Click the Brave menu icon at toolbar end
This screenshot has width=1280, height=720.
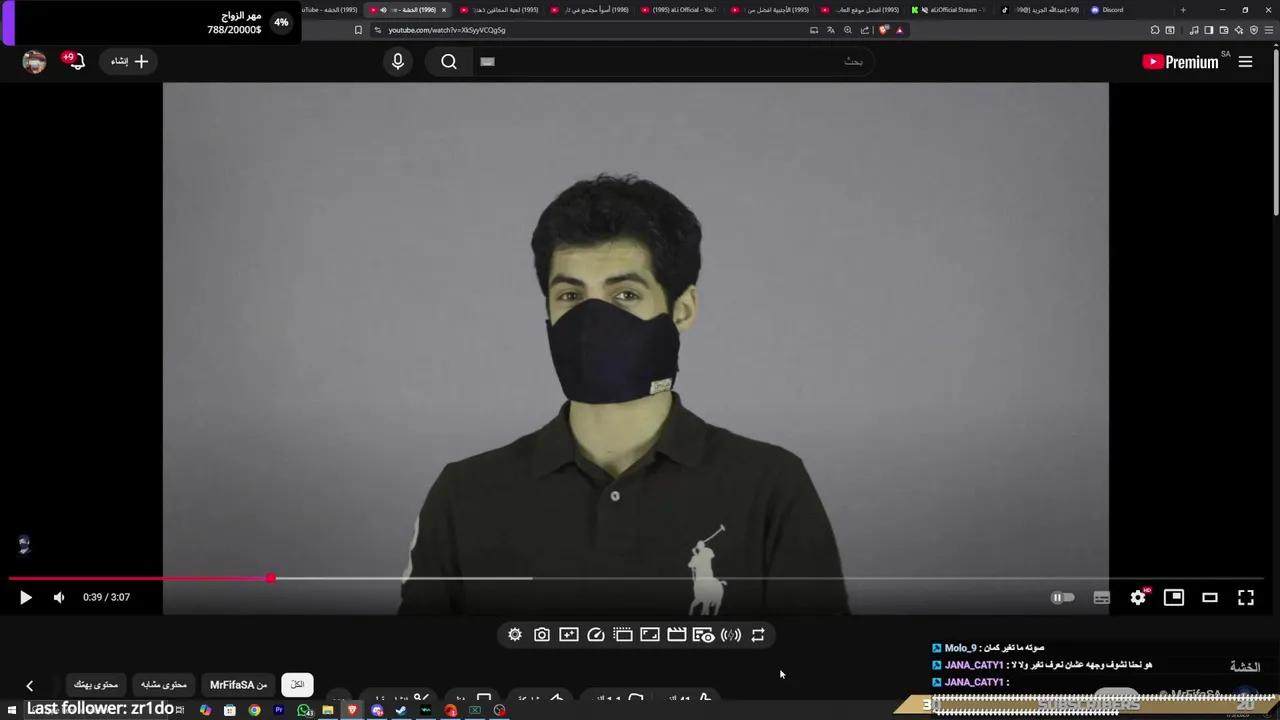point(1270,30)
